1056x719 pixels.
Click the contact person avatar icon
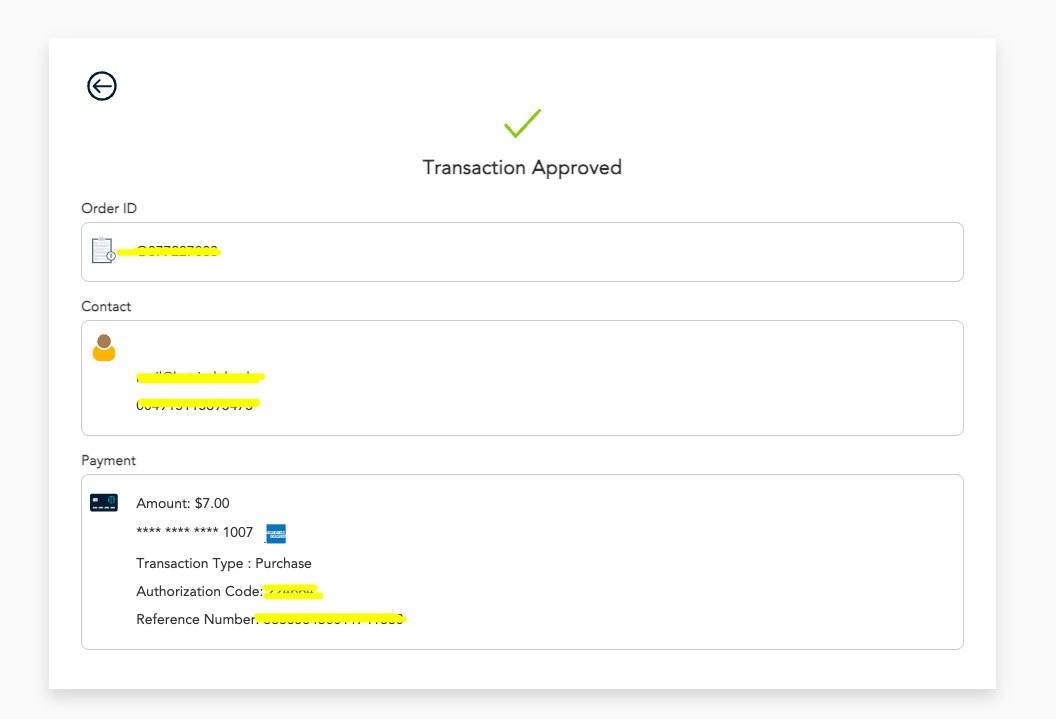pyautogui.click(x=104, y=347)
